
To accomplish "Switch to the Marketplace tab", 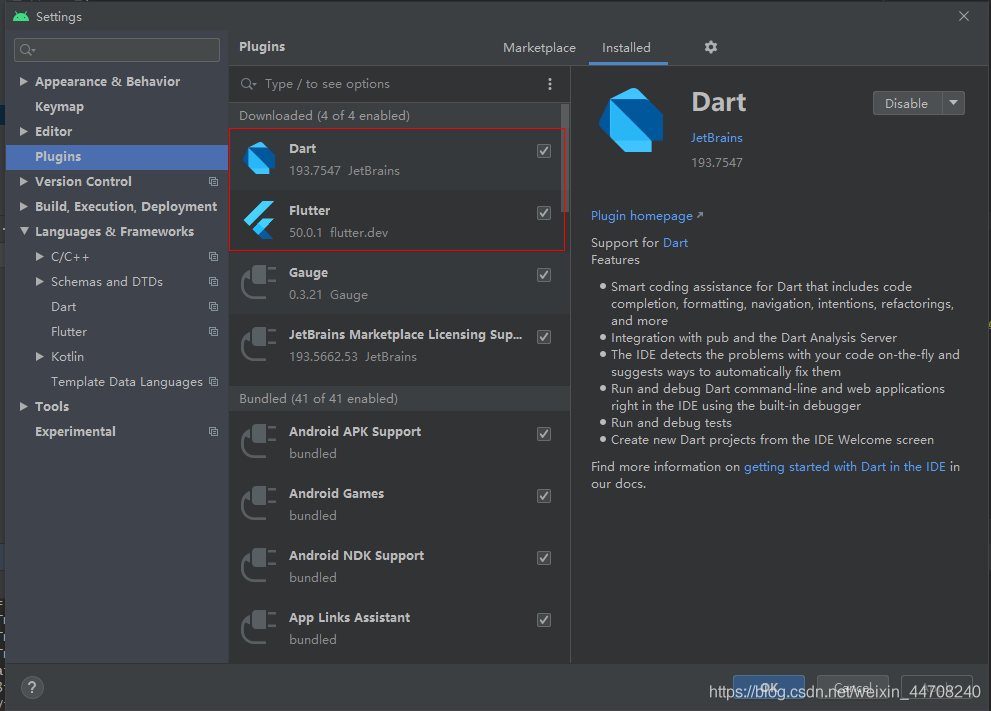I will coord(539,48).
